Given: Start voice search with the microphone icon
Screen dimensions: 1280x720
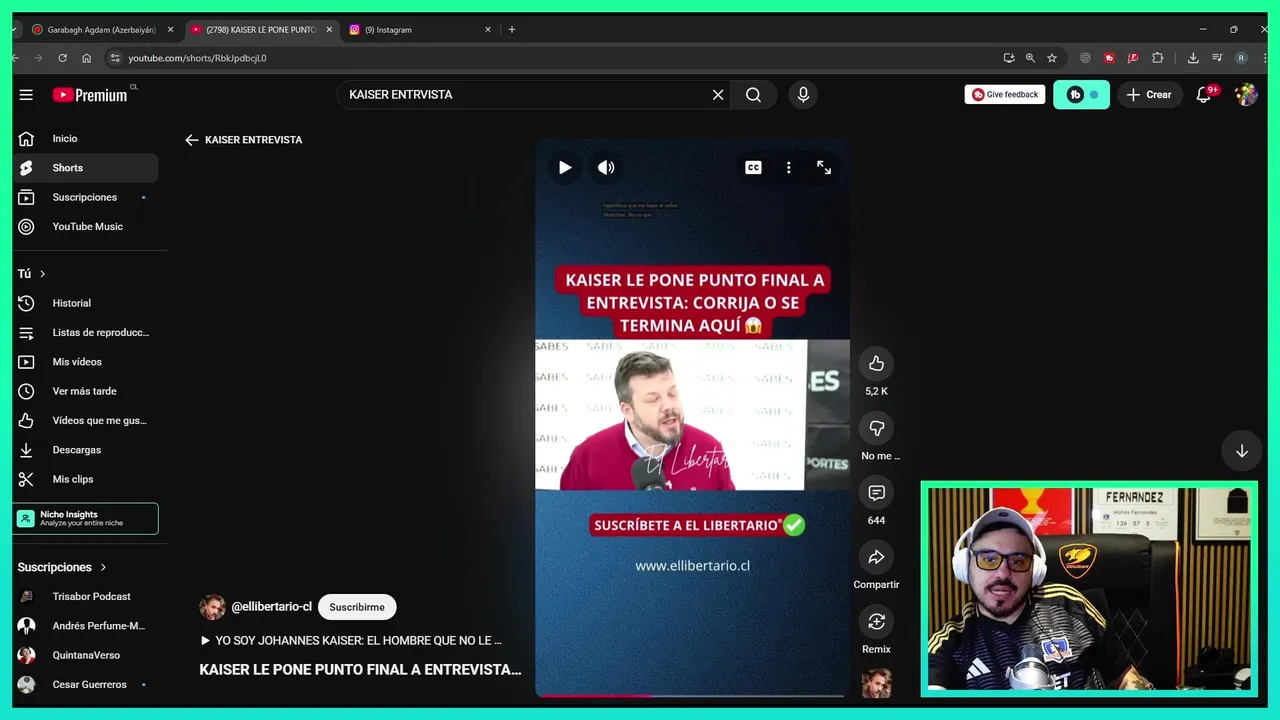Looking at the screenshot, I should click(x=803, y=94).
